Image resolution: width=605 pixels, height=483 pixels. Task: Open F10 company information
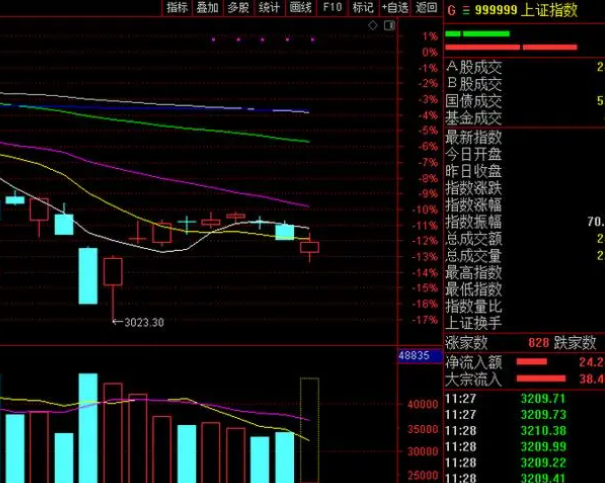coord(332,7)
